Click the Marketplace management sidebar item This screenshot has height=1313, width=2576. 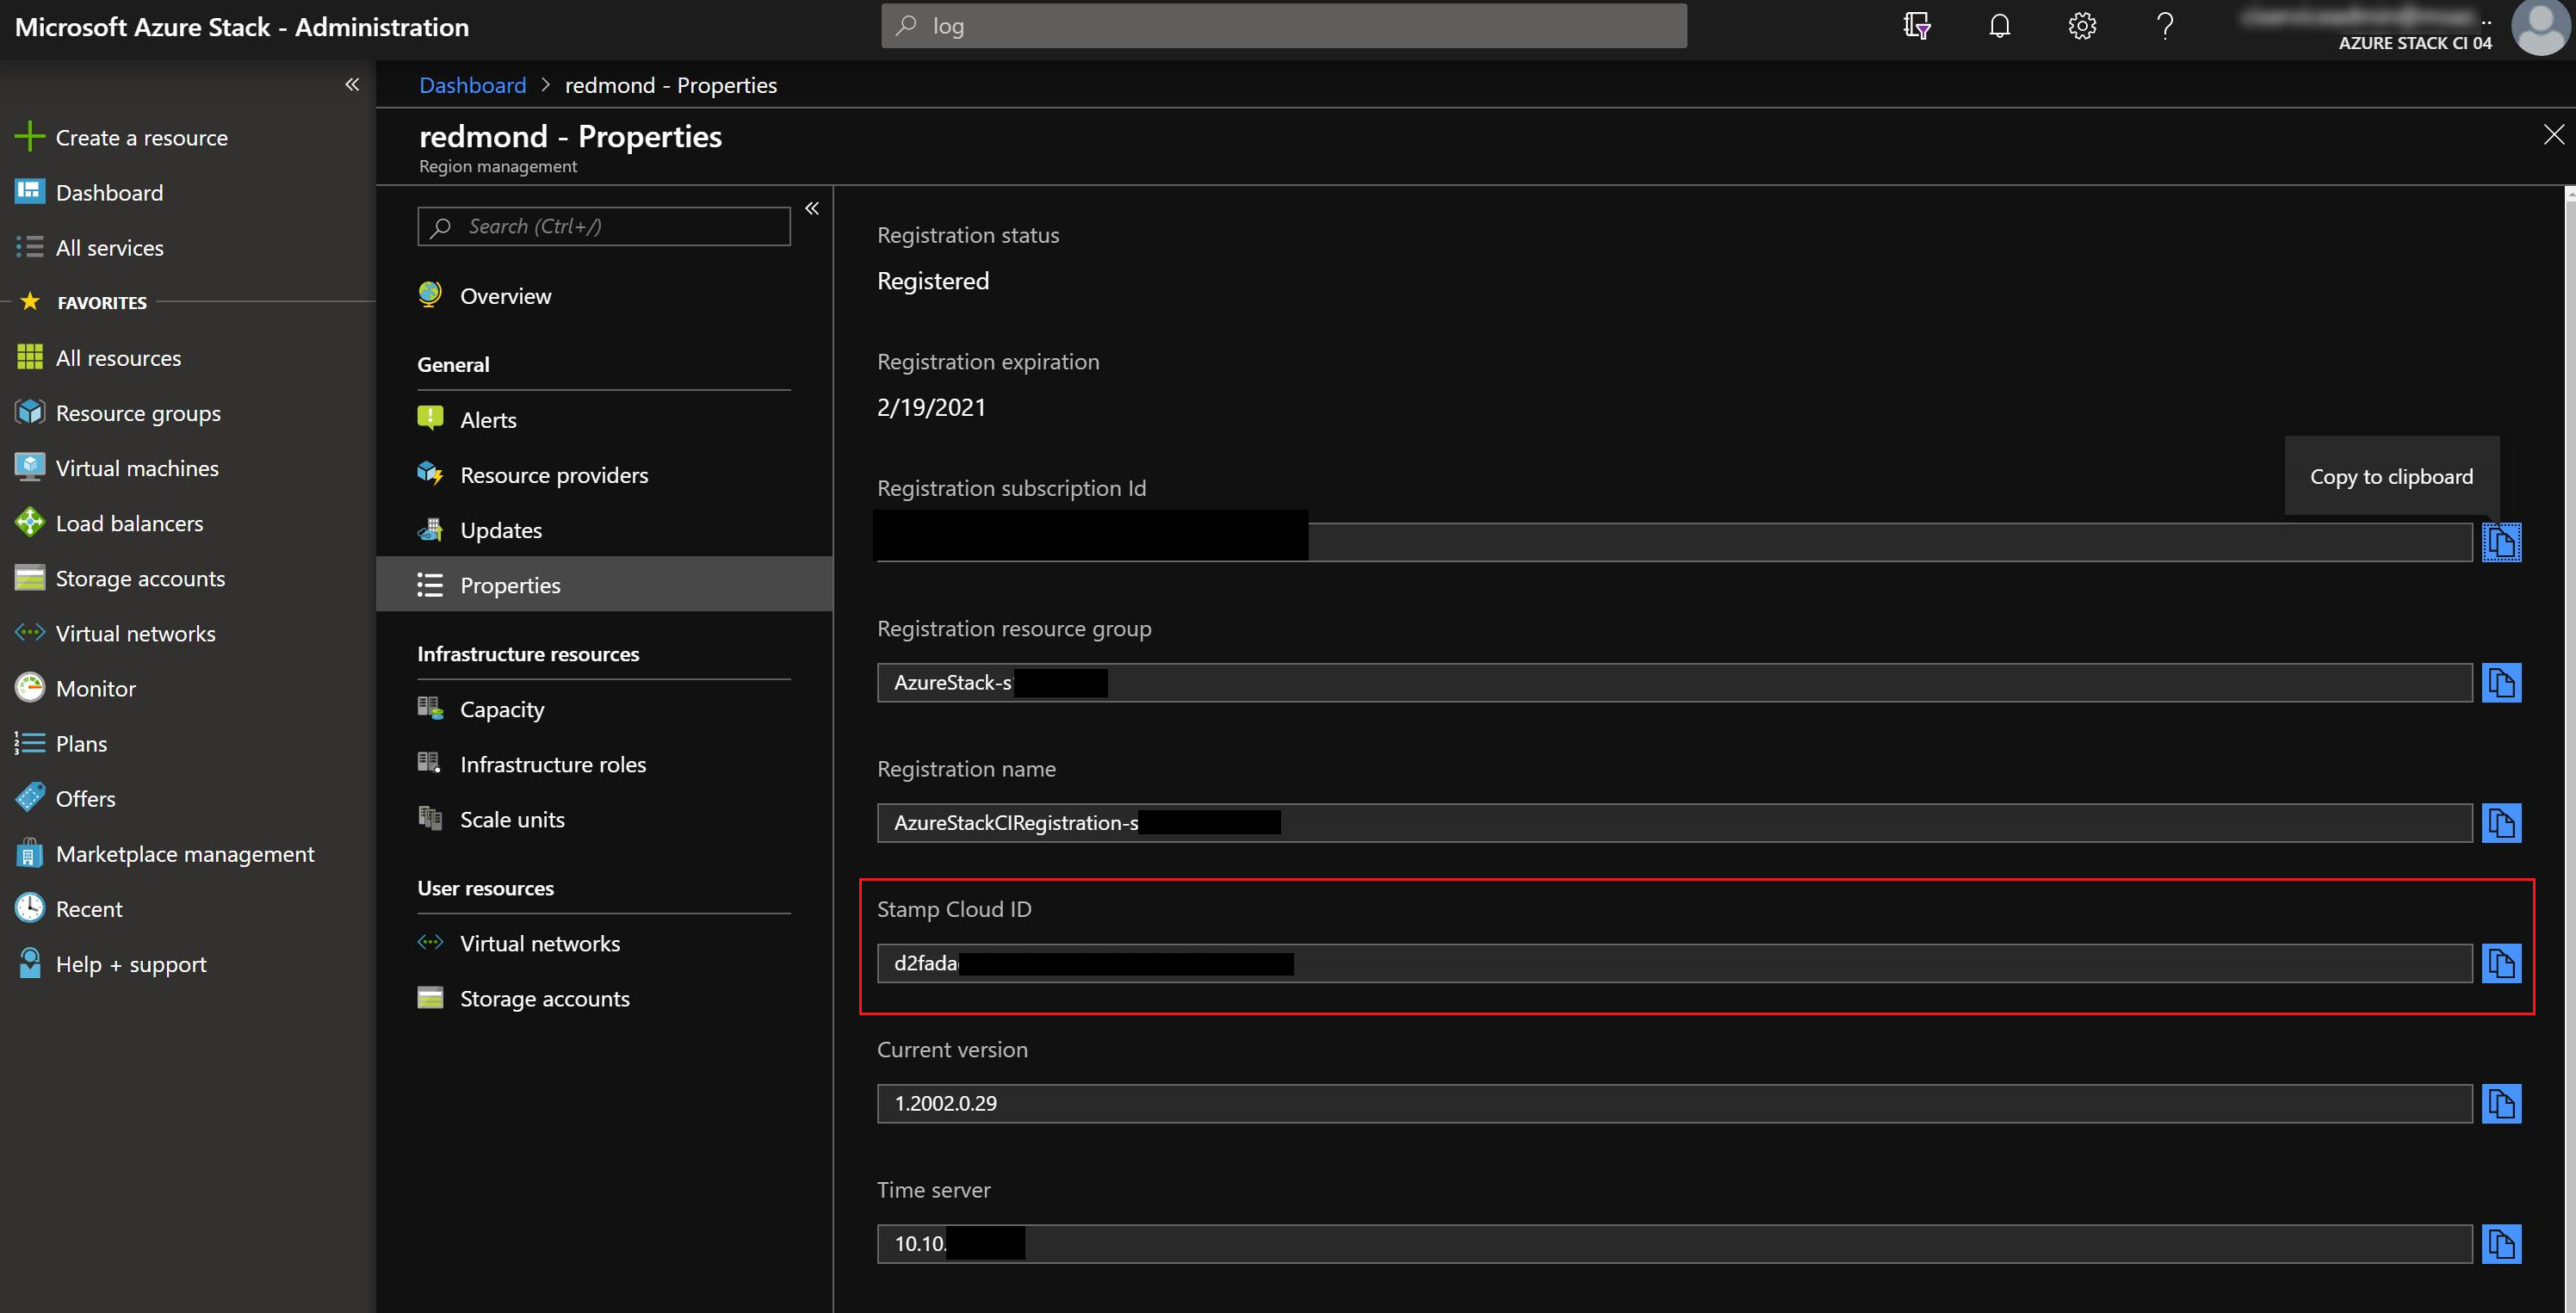186,852
